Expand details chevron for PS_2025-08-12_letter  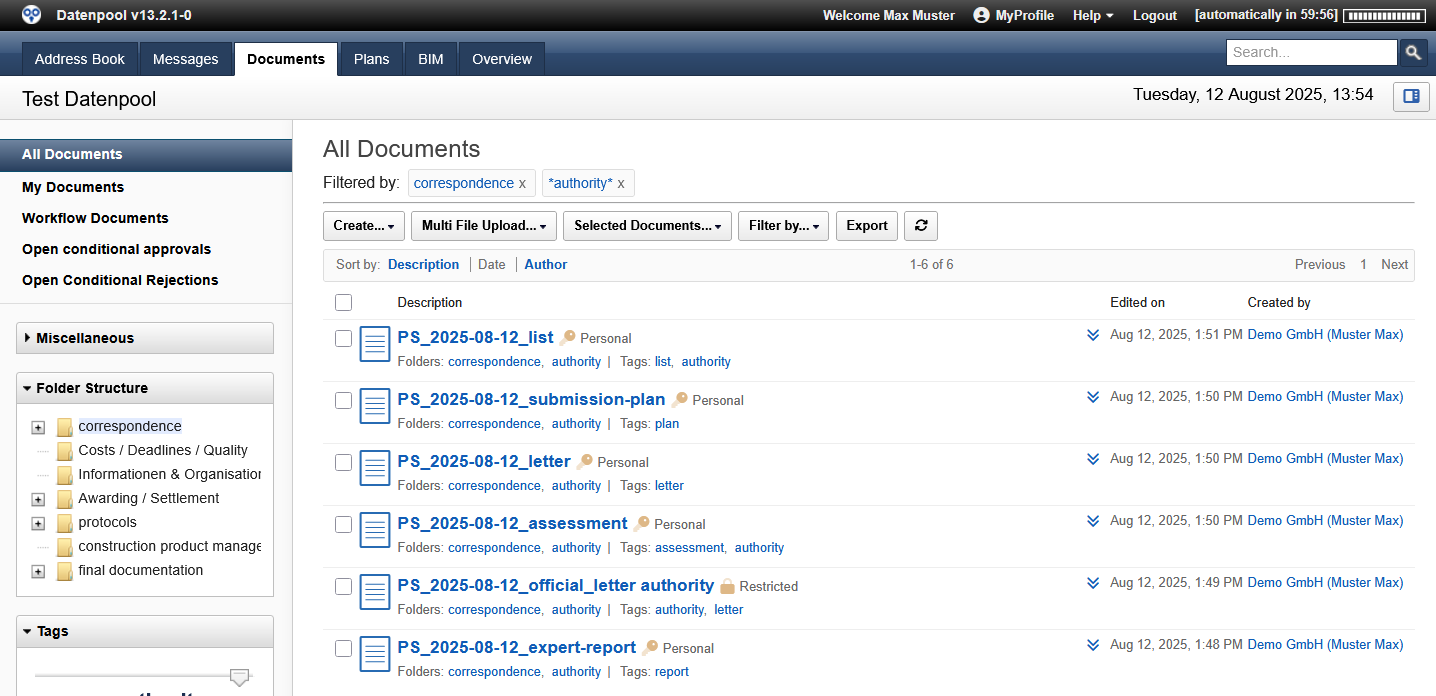coord(1093,459)
